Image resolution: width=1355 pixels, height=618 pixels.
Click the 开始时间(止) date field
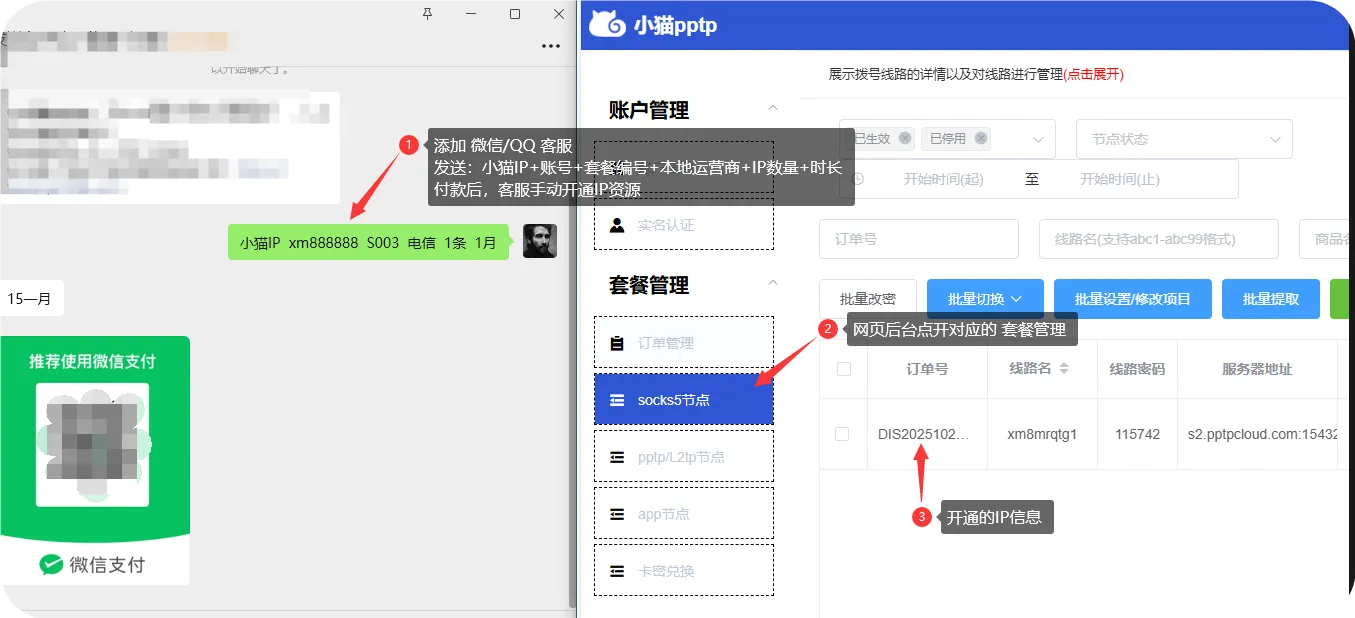click(x=1119, y=179)
